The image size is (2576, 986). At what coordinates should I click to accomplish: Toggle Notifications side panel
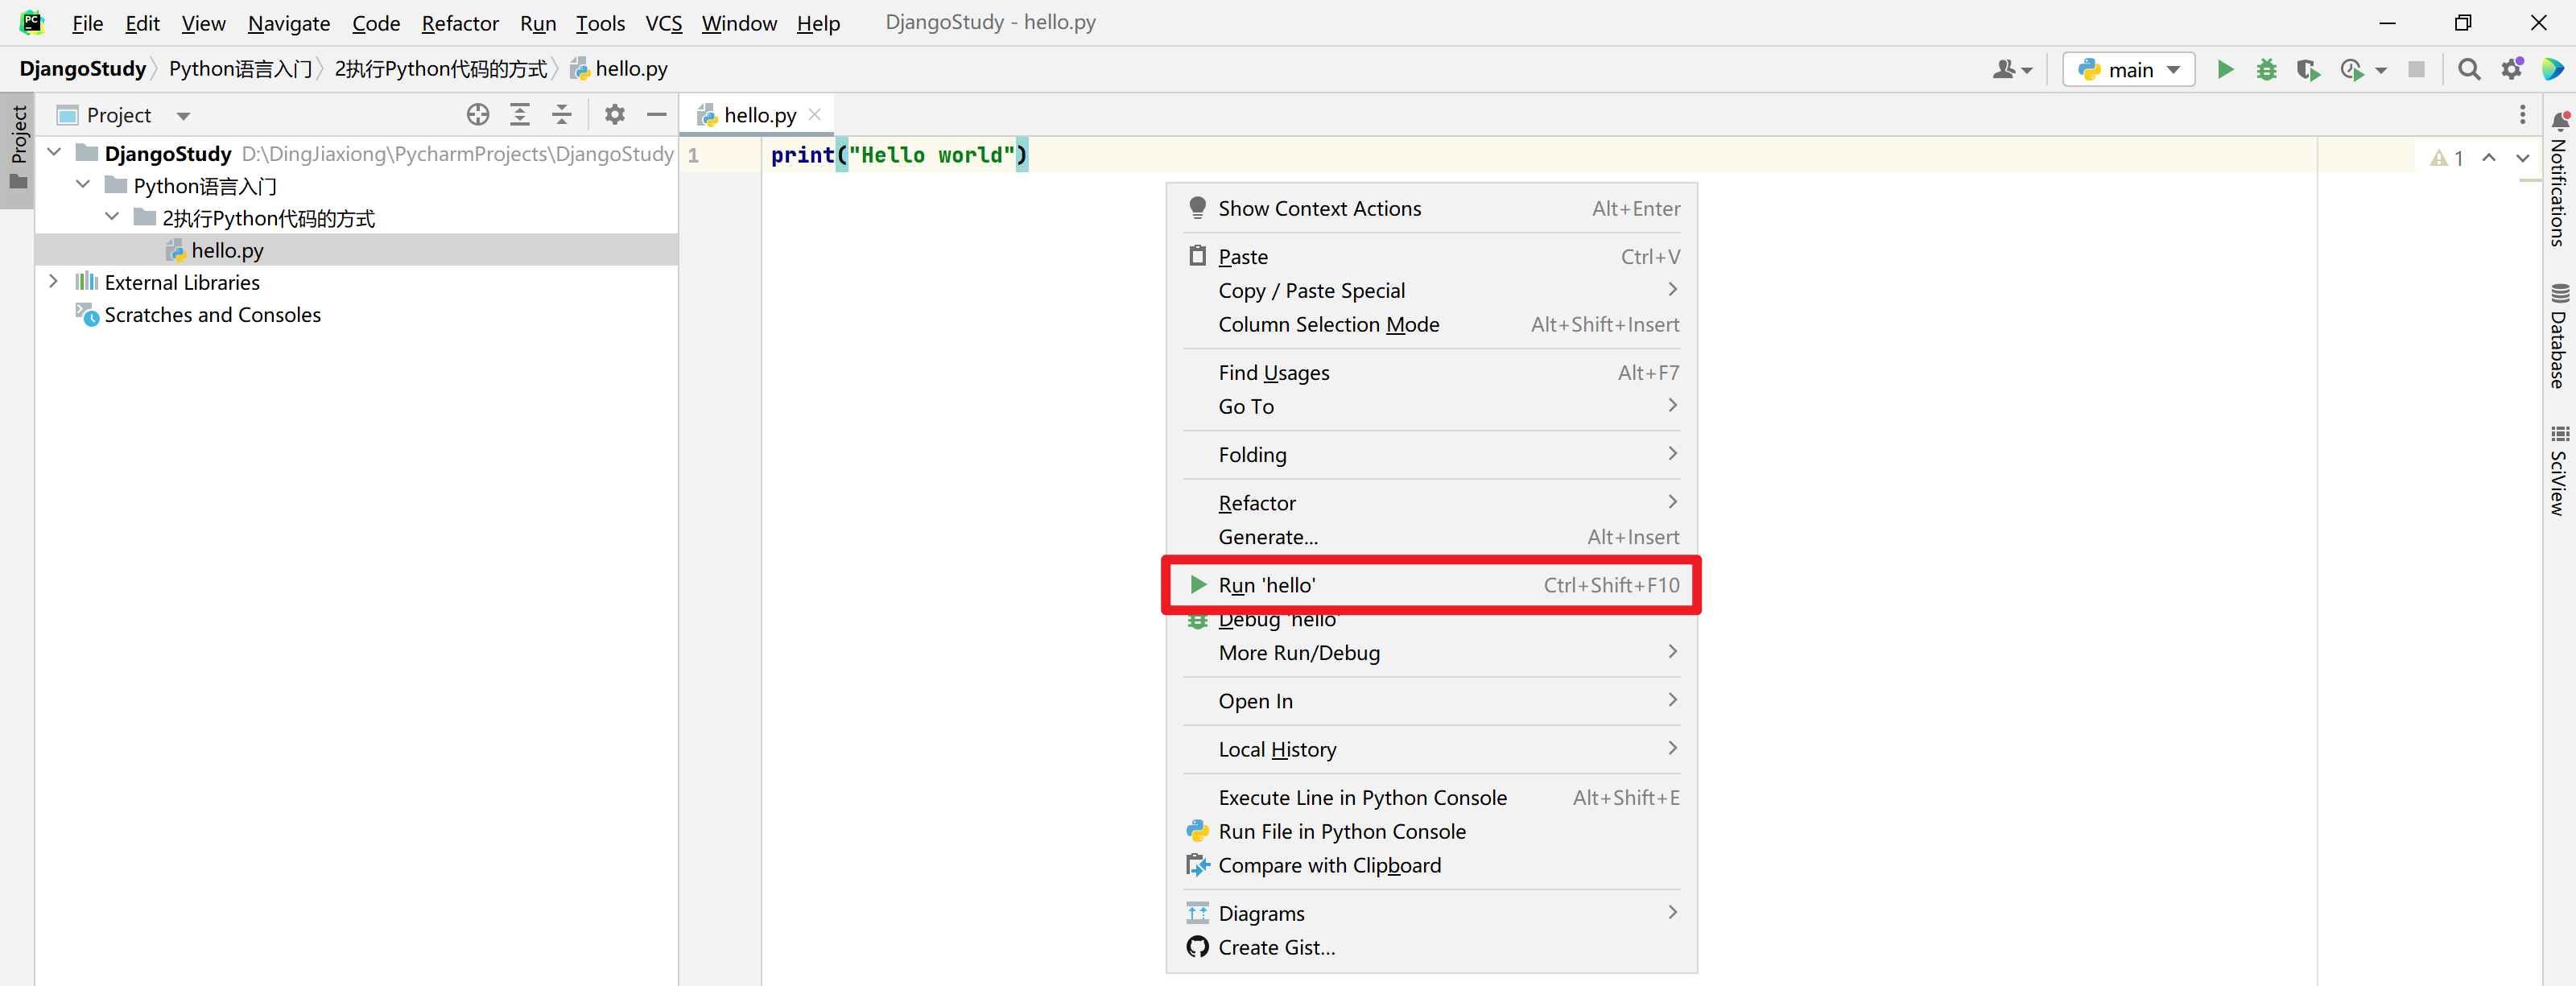pyautogui.click(x=2558, y=180)
